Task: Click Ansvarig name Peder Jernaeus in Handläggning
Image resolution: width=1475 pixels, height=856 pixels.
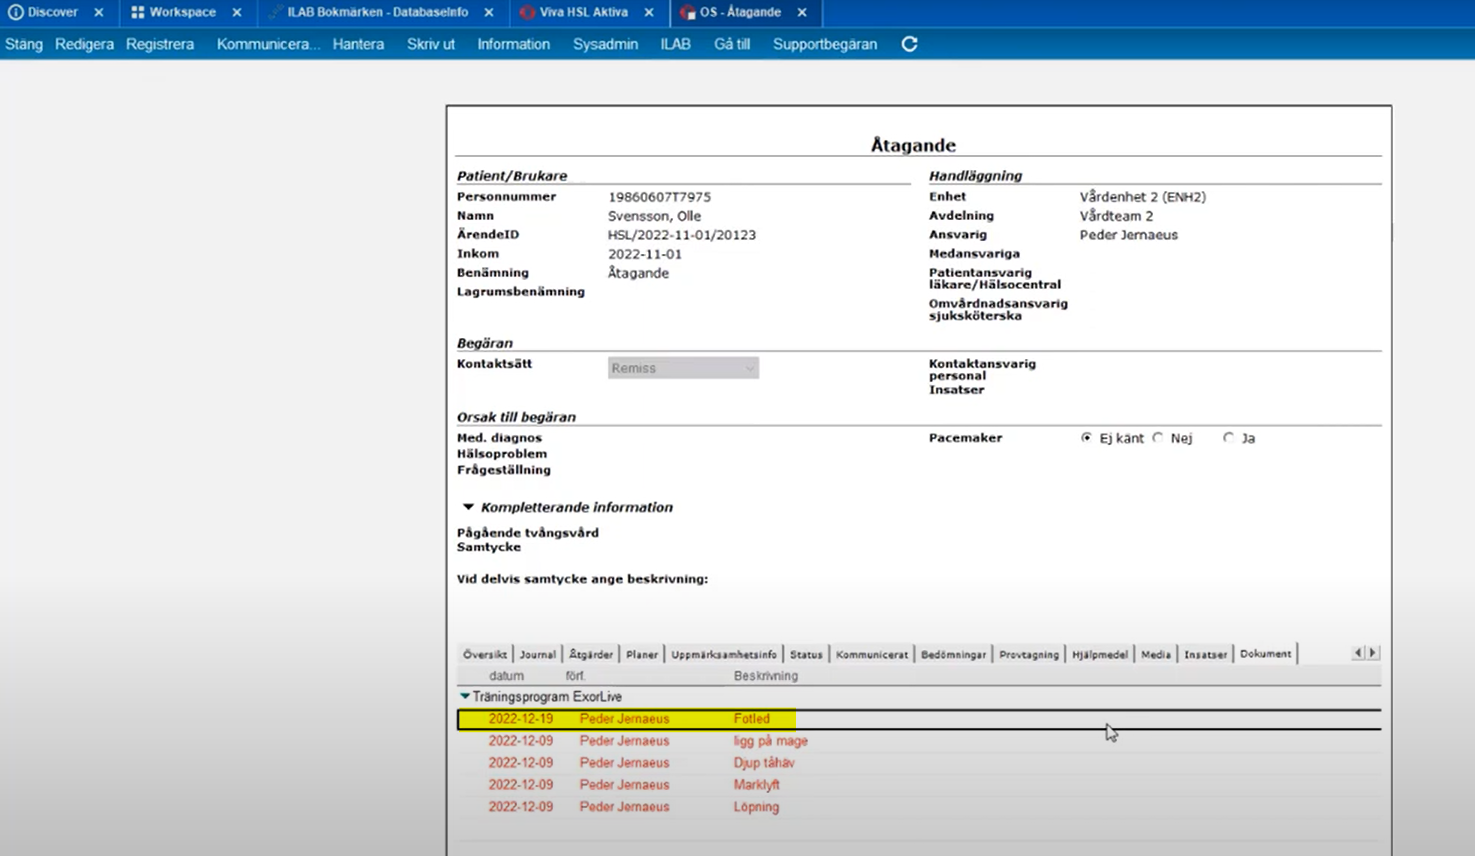Action: click(x=1128, y=235)
